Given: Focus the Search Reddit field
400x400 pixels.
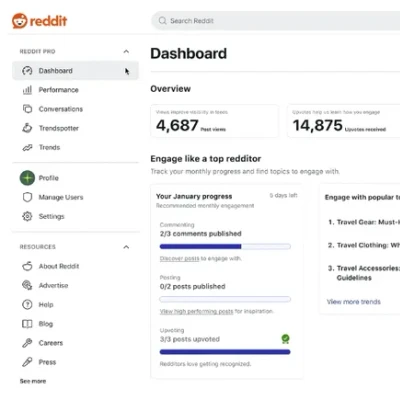Looking at the screenshot, I should (276, 21).
